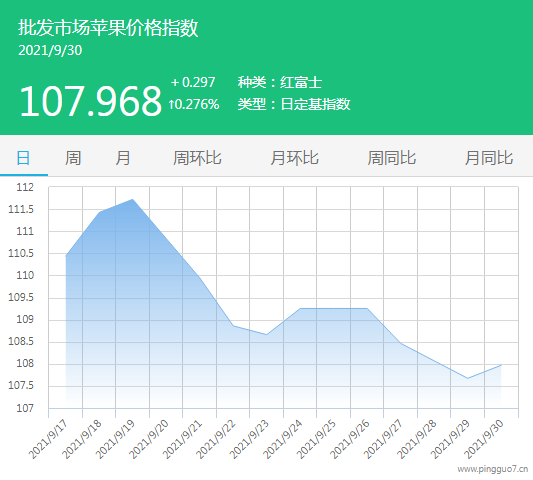Click the 2021/9/17 x-axis date label
The width and height of the screenshot is (533, 480).
click(48, 439)
